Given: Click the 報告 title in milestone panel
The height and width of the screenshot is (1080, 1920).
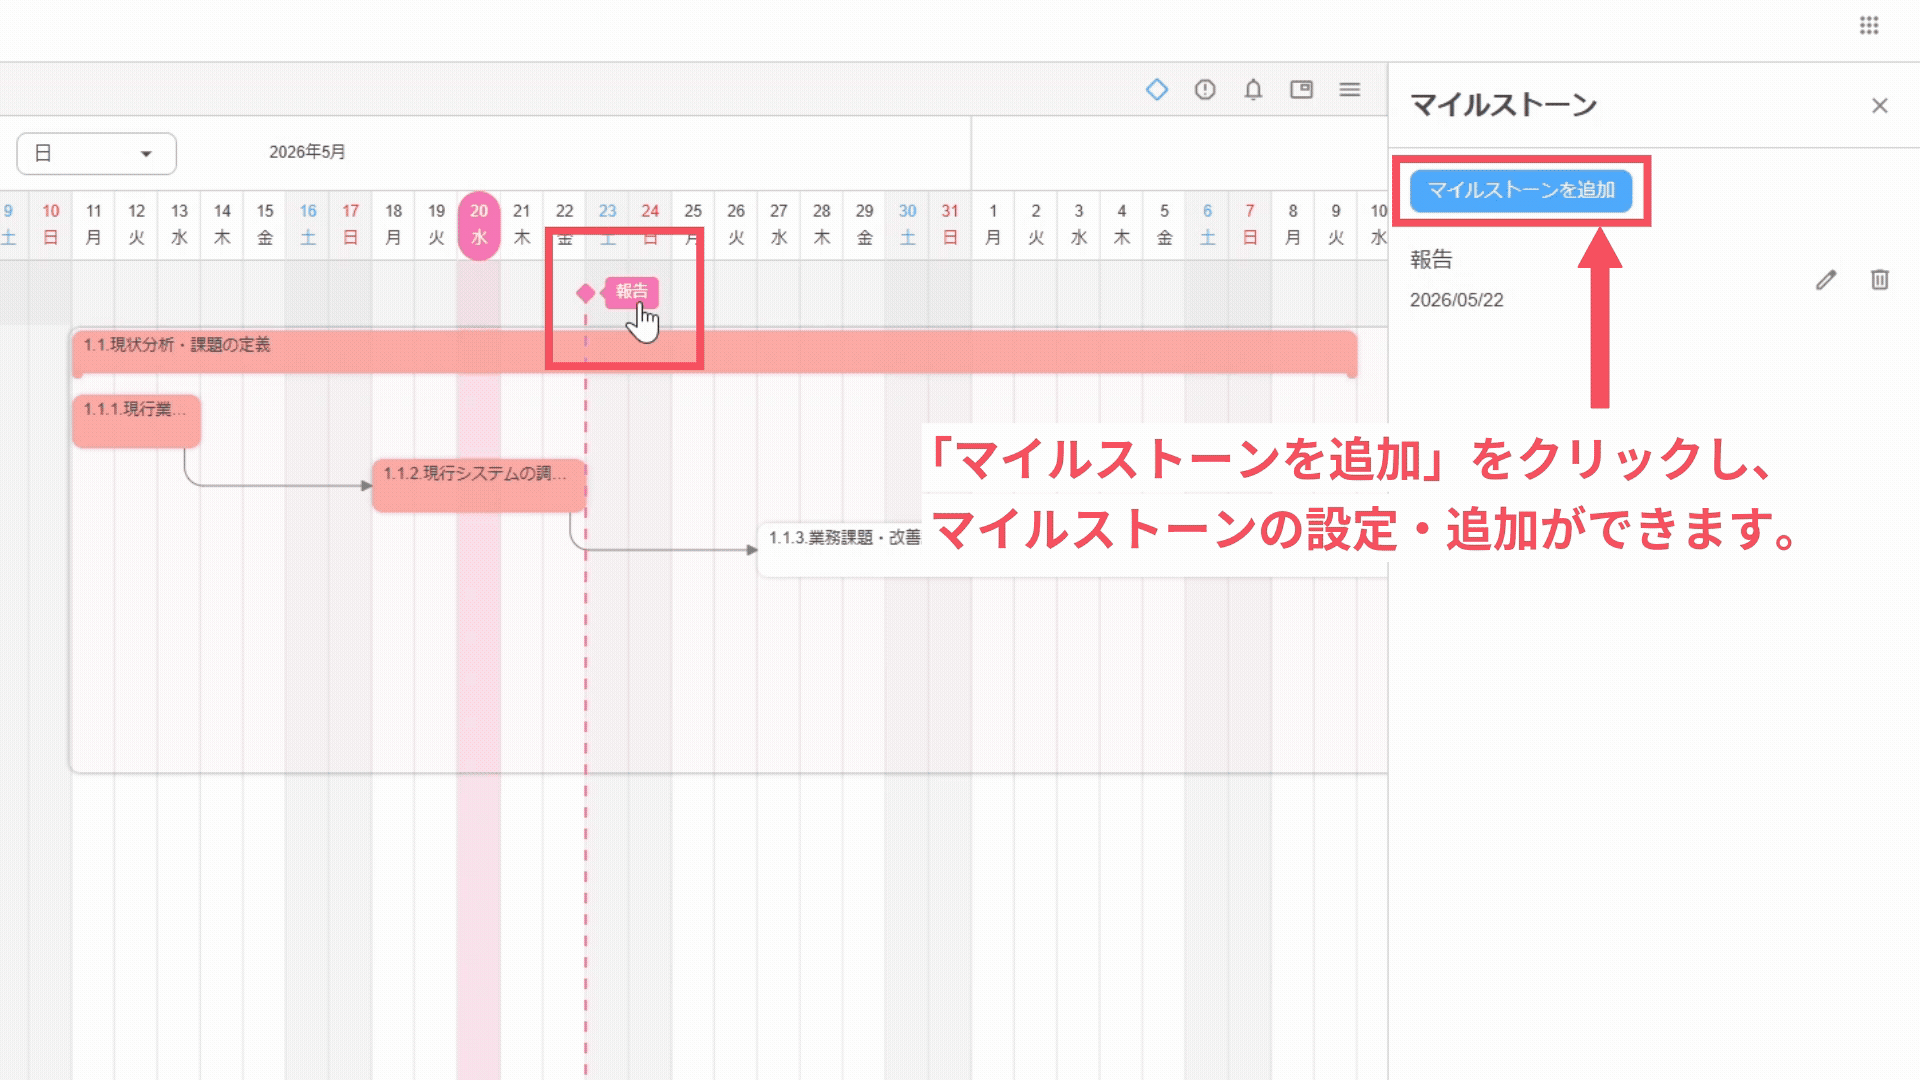Looking at the screenshot, I should 1431,260.
